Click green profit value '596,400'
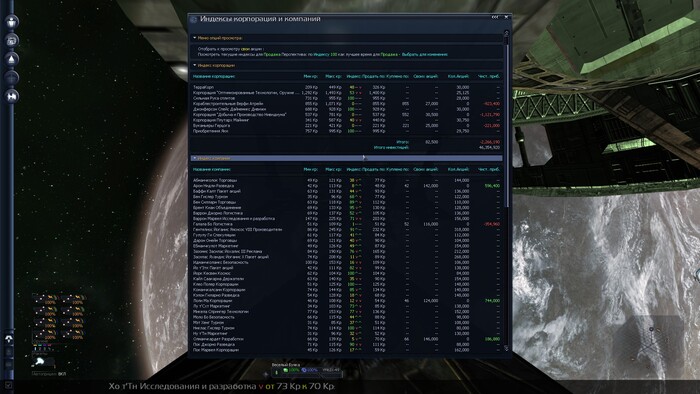700x394 pixels. [492, 186]
